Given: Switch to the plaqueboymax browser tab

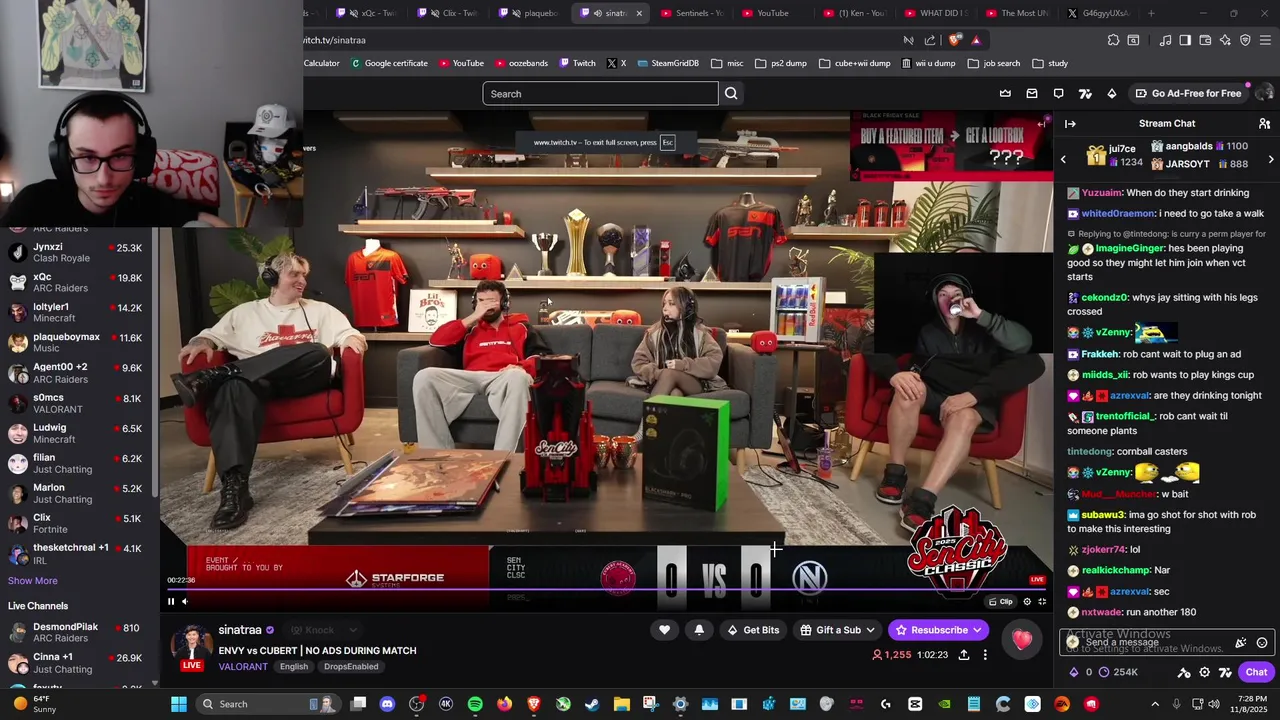Looking at the screenshot, I should pos(532,13).
